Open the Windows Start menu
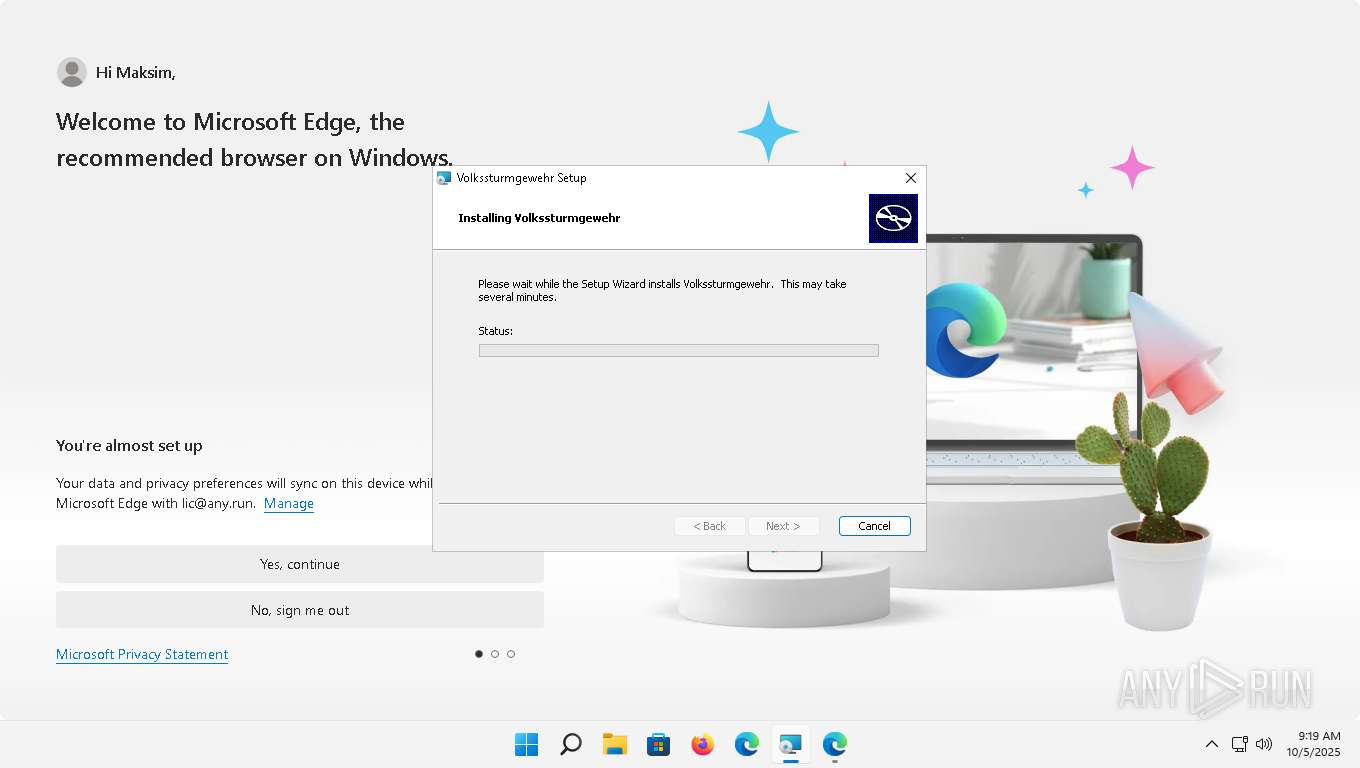The width and height of the screenshot is (1360, 768). click(527, 744)
